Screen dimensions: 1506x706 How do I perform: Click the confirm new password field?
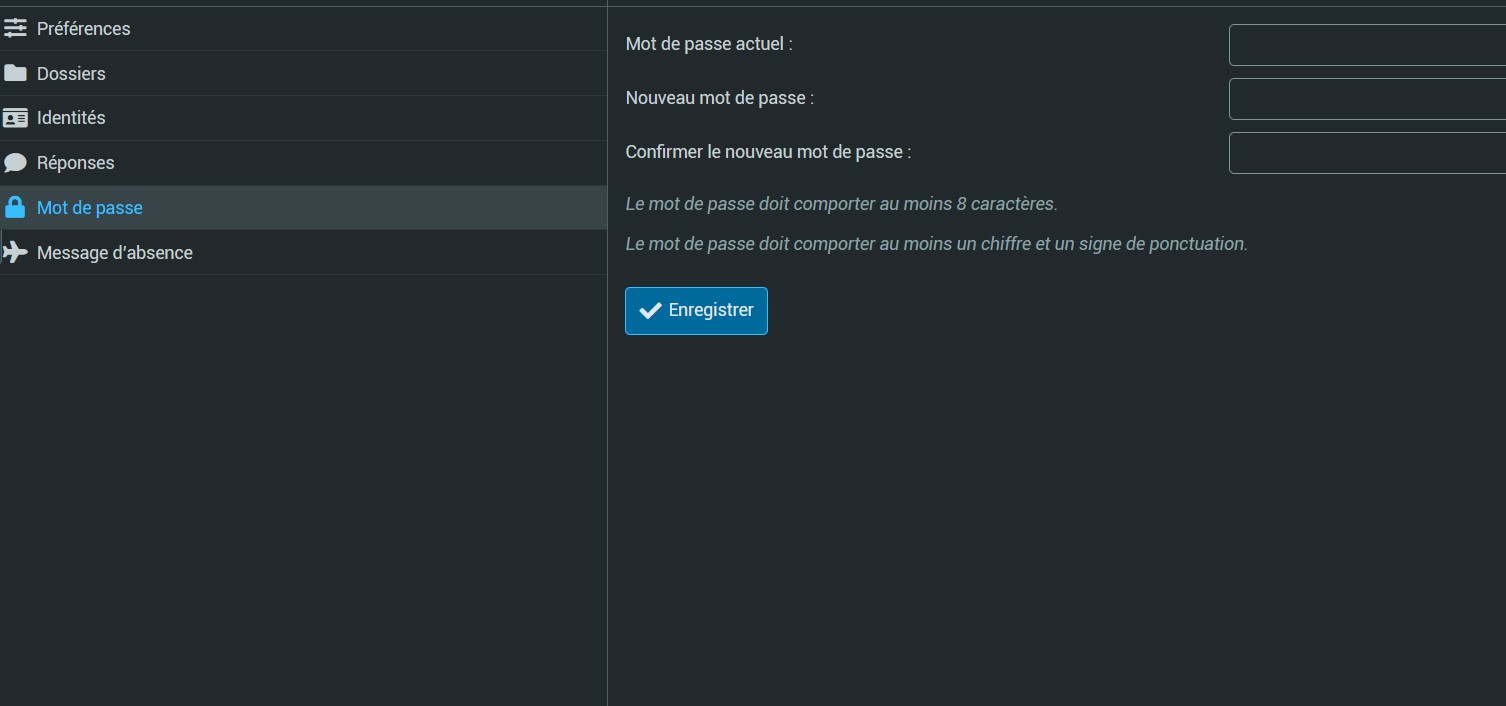tap(1366, 153)
